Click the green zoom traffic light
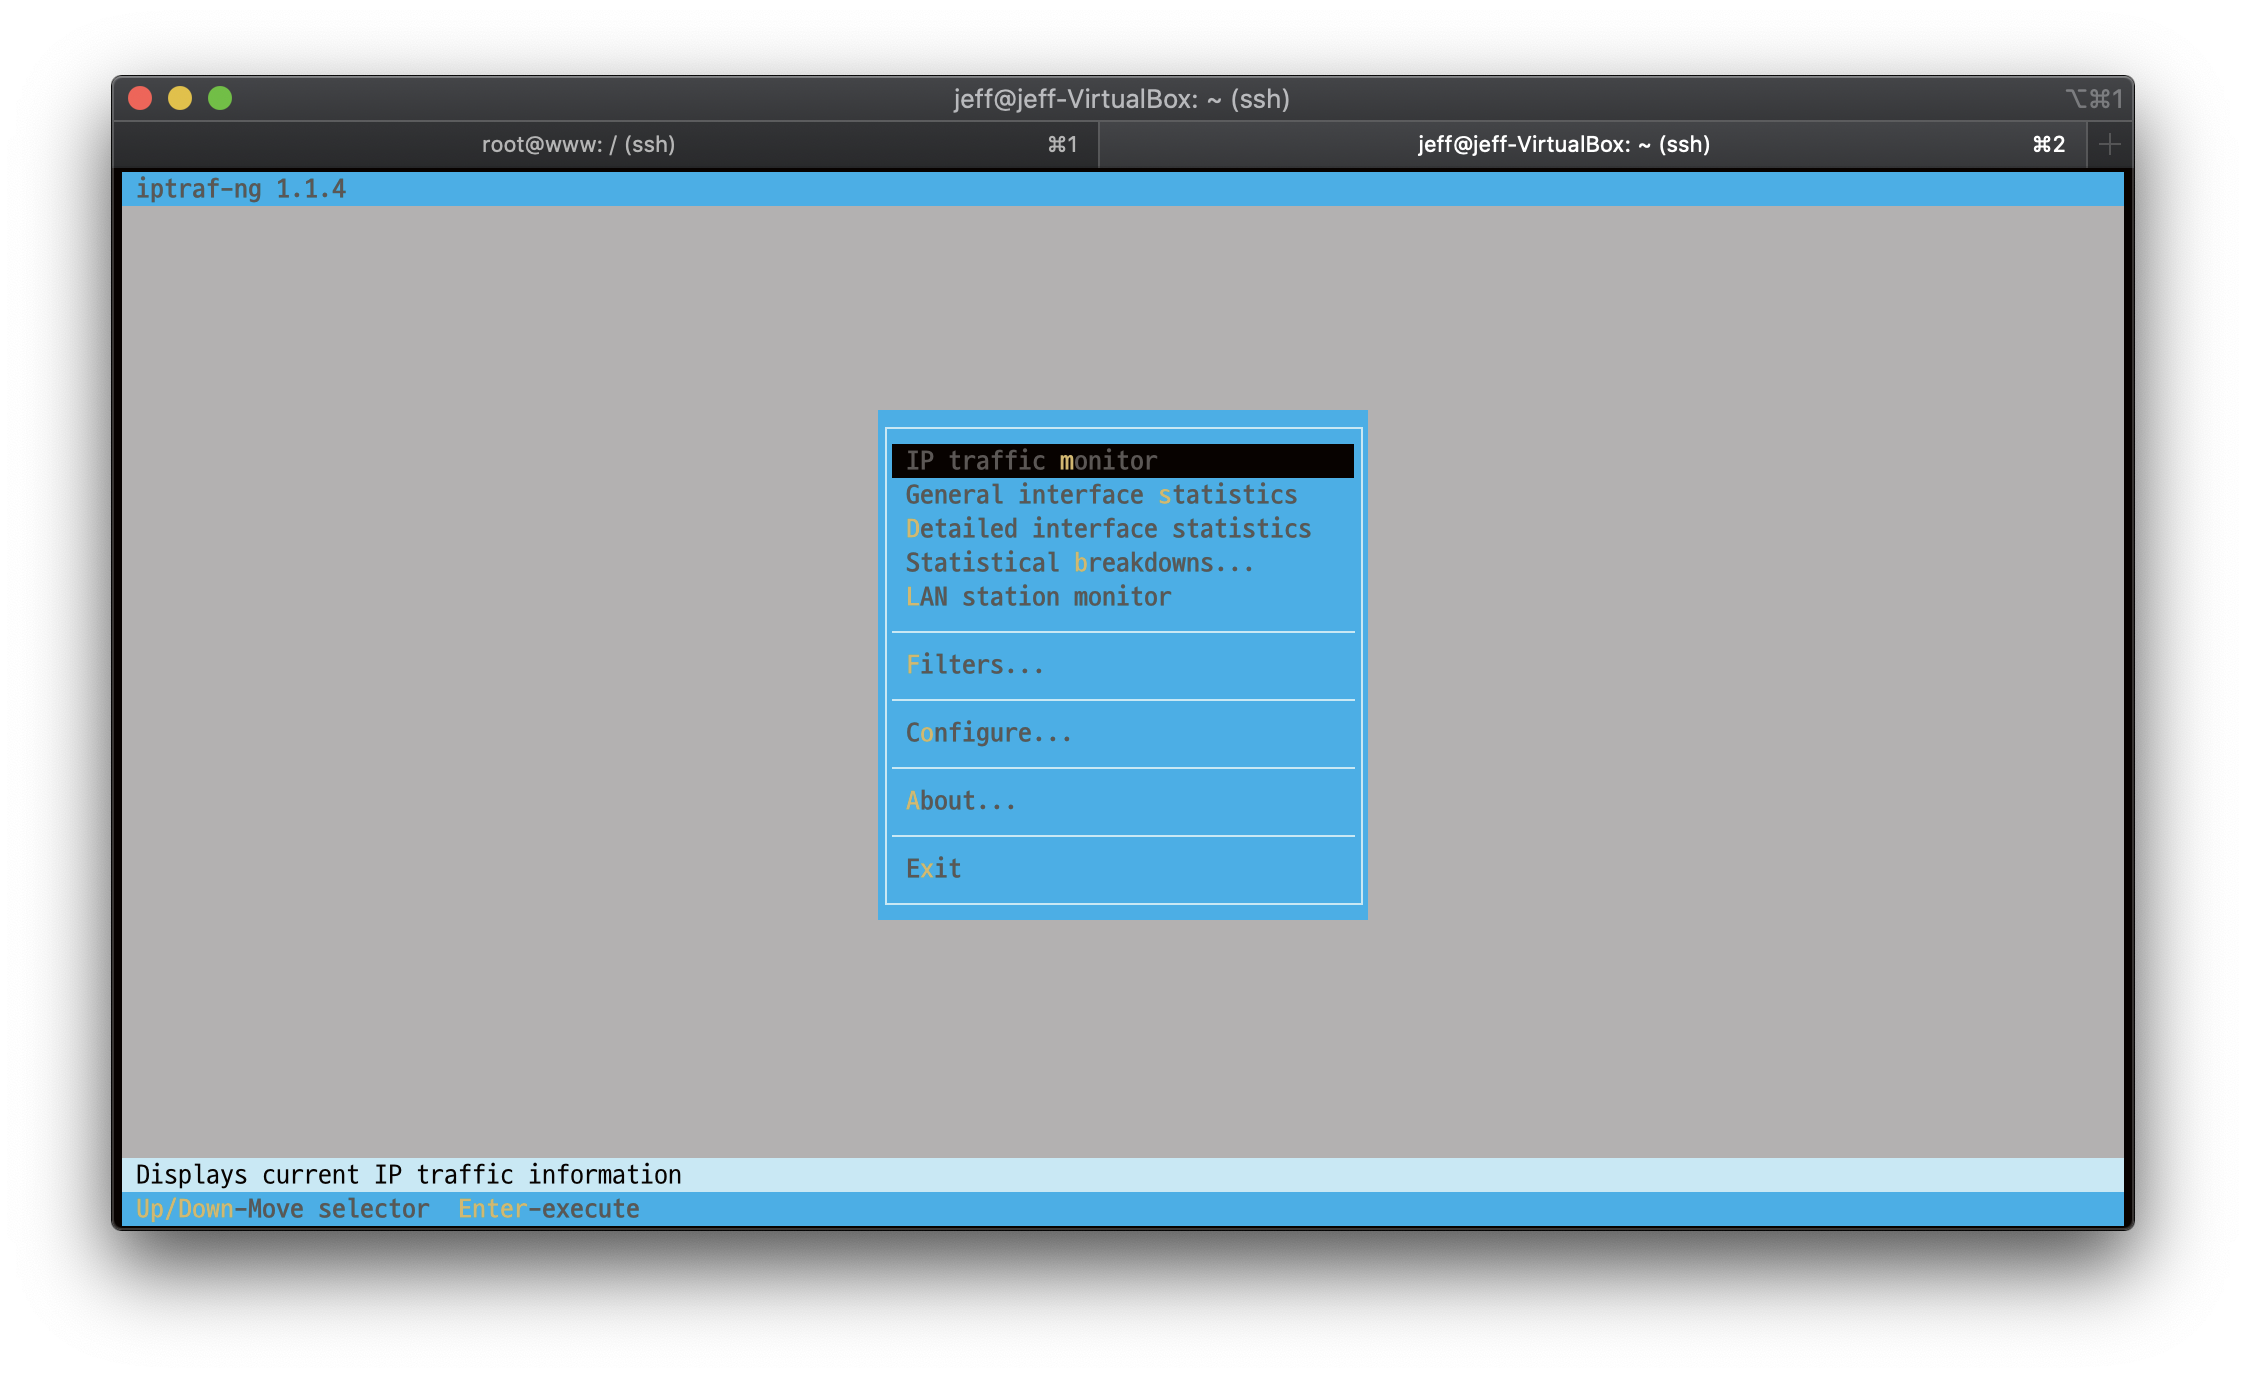Screen dimensions: 2246x1378 (220, 99)
